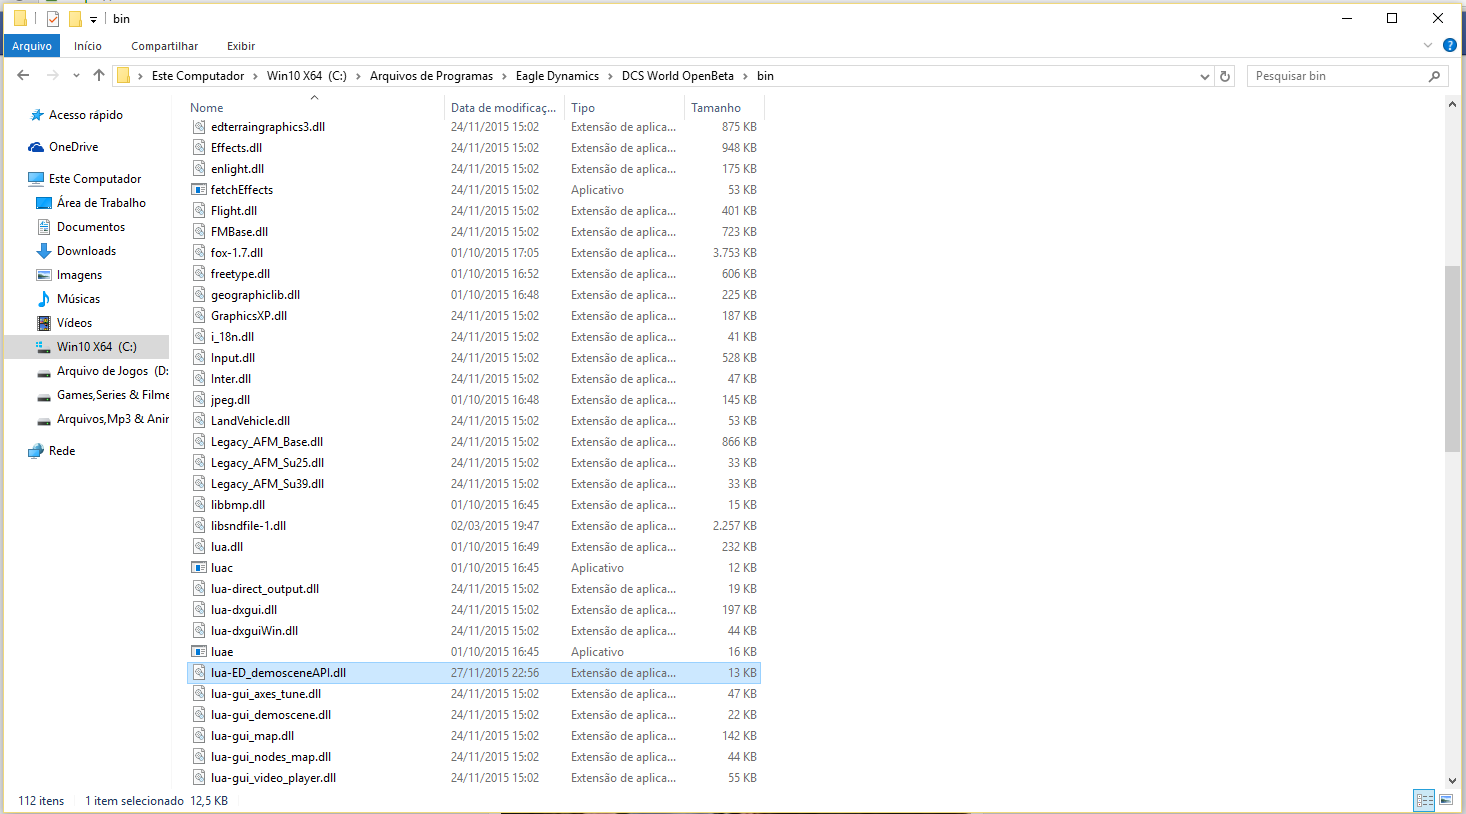Open recent locations dropdown arrow
The image size is (1466, 814).
click(76, 76)
